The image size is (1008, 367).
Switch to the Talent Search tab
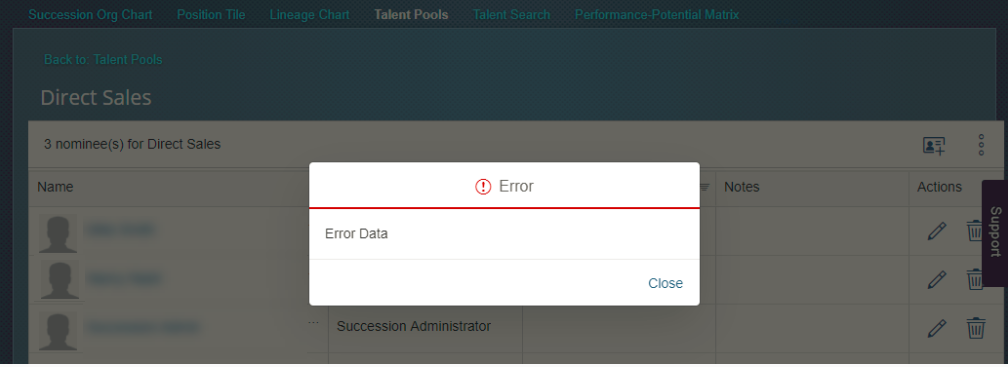[x=512, y=14]
